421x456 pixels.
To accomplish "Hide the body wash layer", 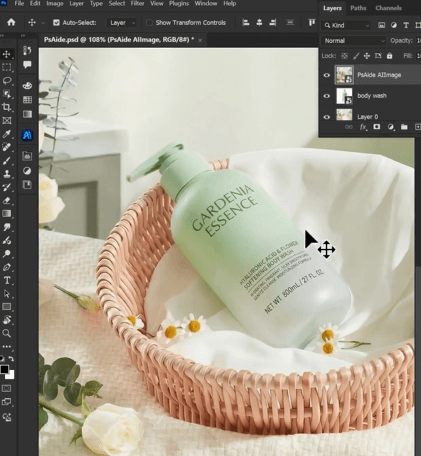I will tap(327, 96).
